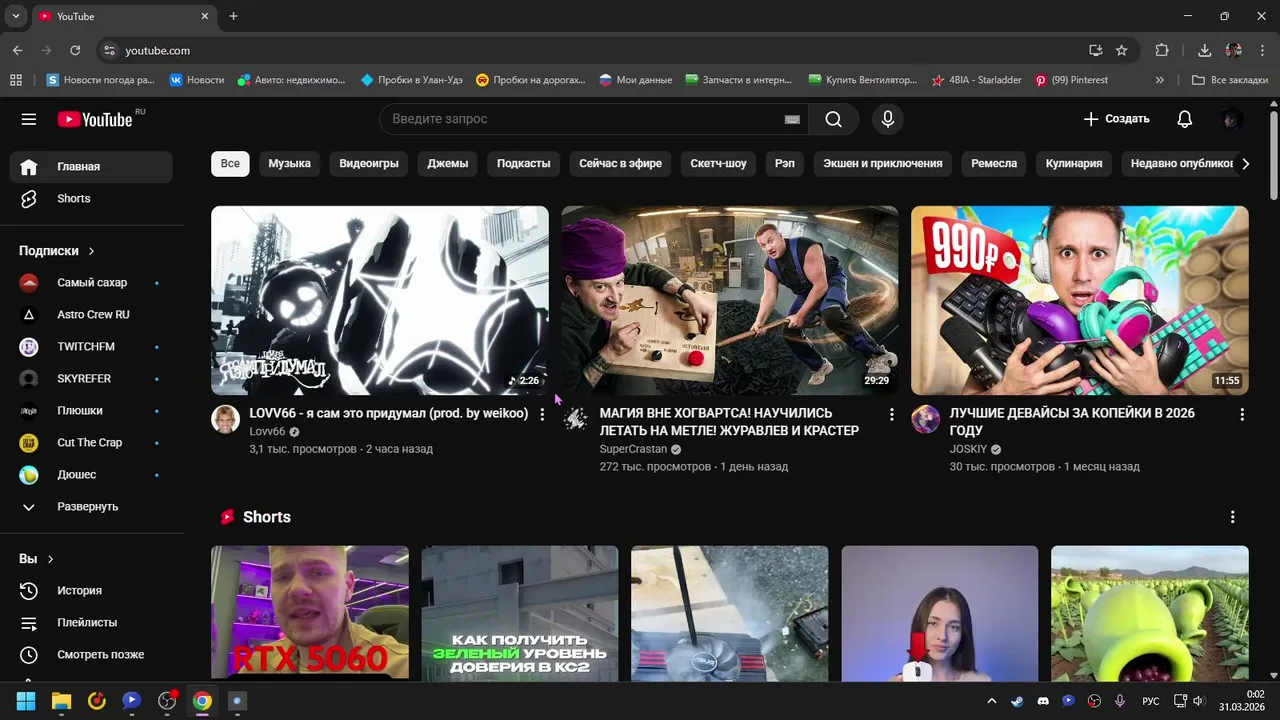
Task: Select the Подкасты category chip
Action: pyautogui.click(x=524, y=164)
